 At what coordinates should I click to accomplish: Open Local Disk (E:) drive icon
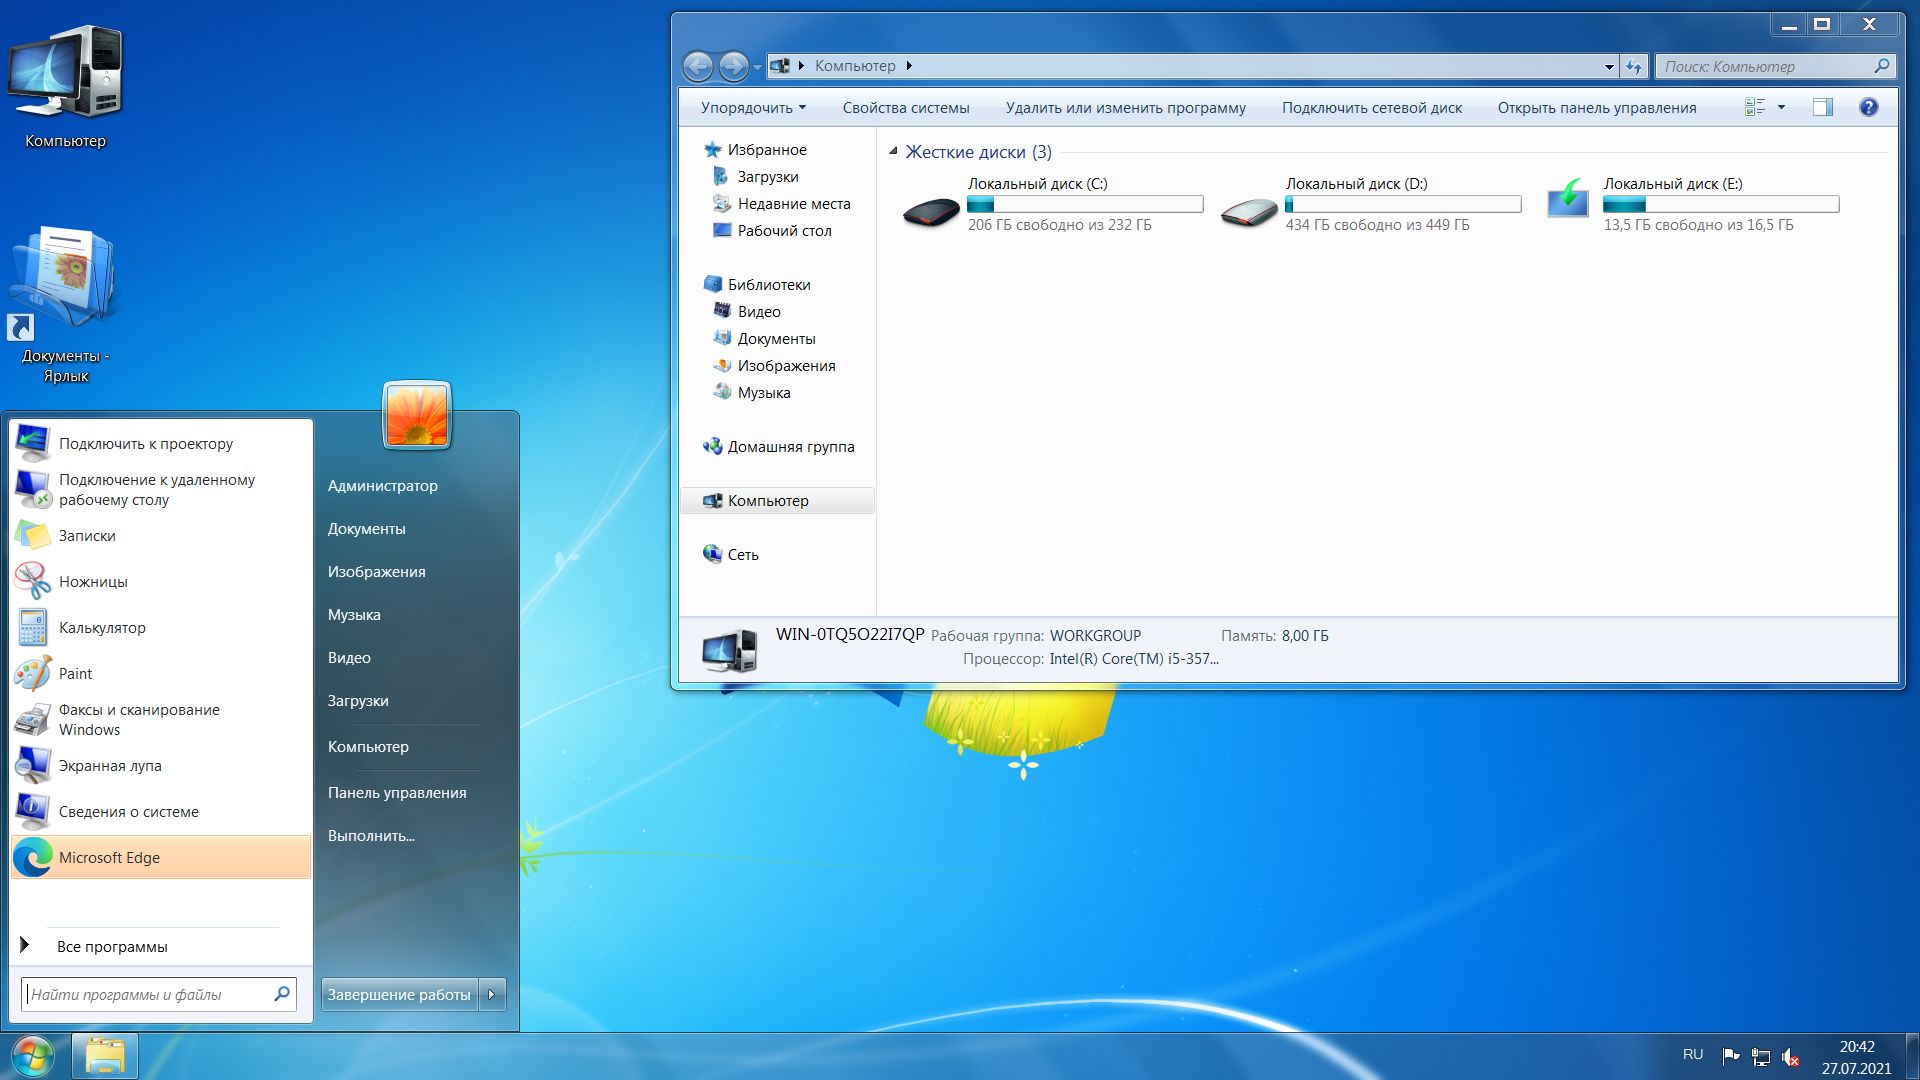(1567, 200)
